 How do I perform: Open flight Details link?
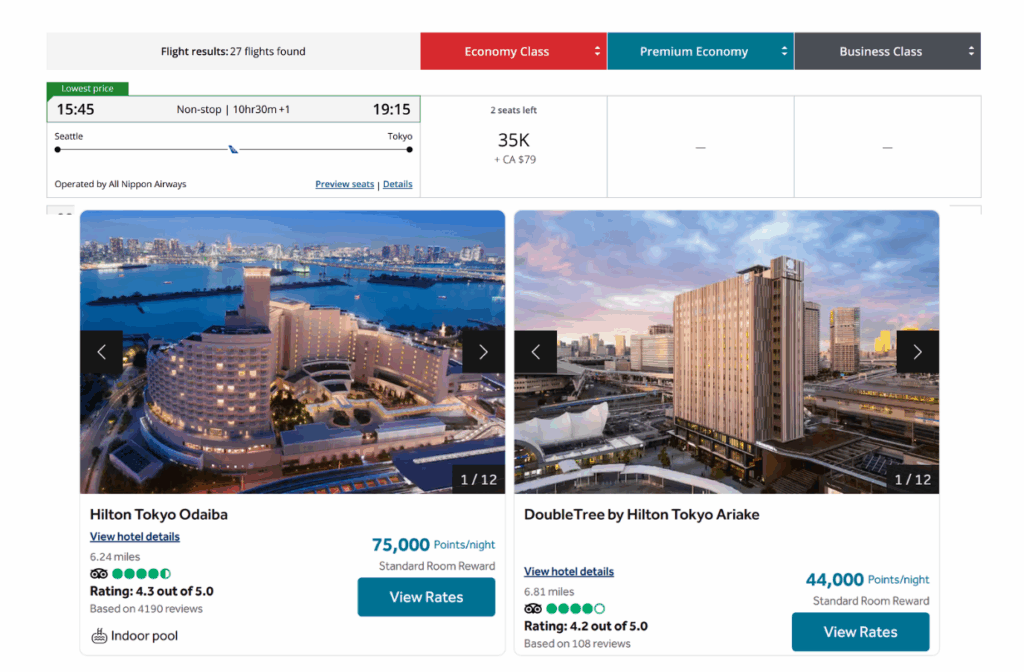pyautogui.click(x=397, y=184)
